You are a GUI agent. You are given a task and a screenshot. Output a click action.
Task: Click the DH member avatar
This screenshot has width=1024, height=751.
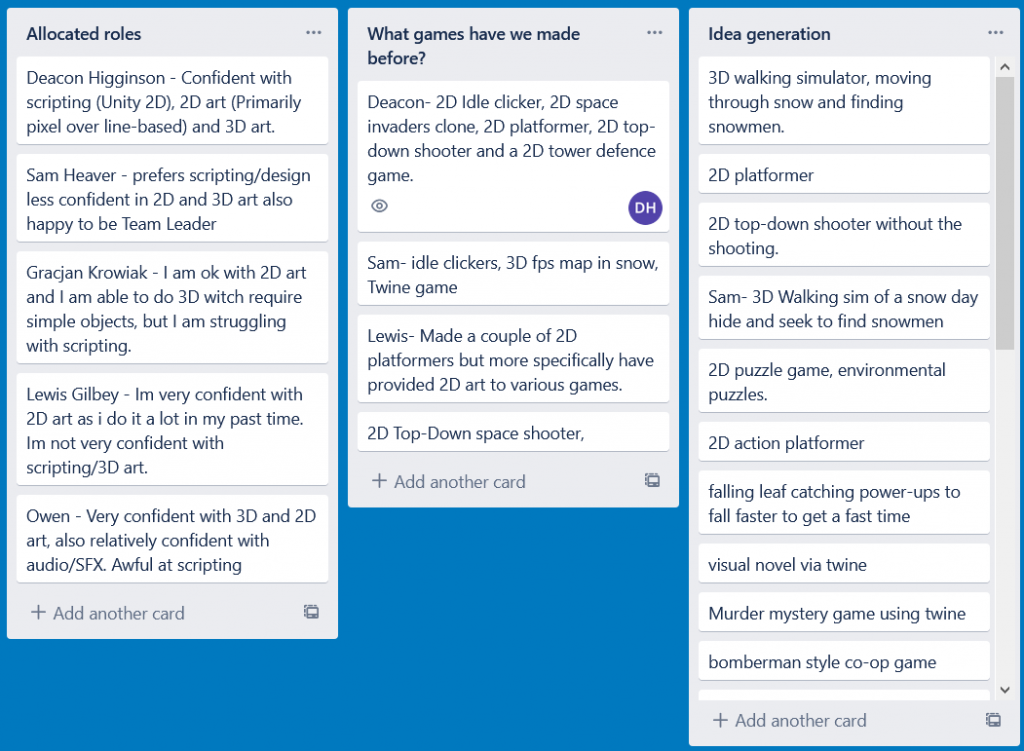pyautogui.click(x=645, y=208)
